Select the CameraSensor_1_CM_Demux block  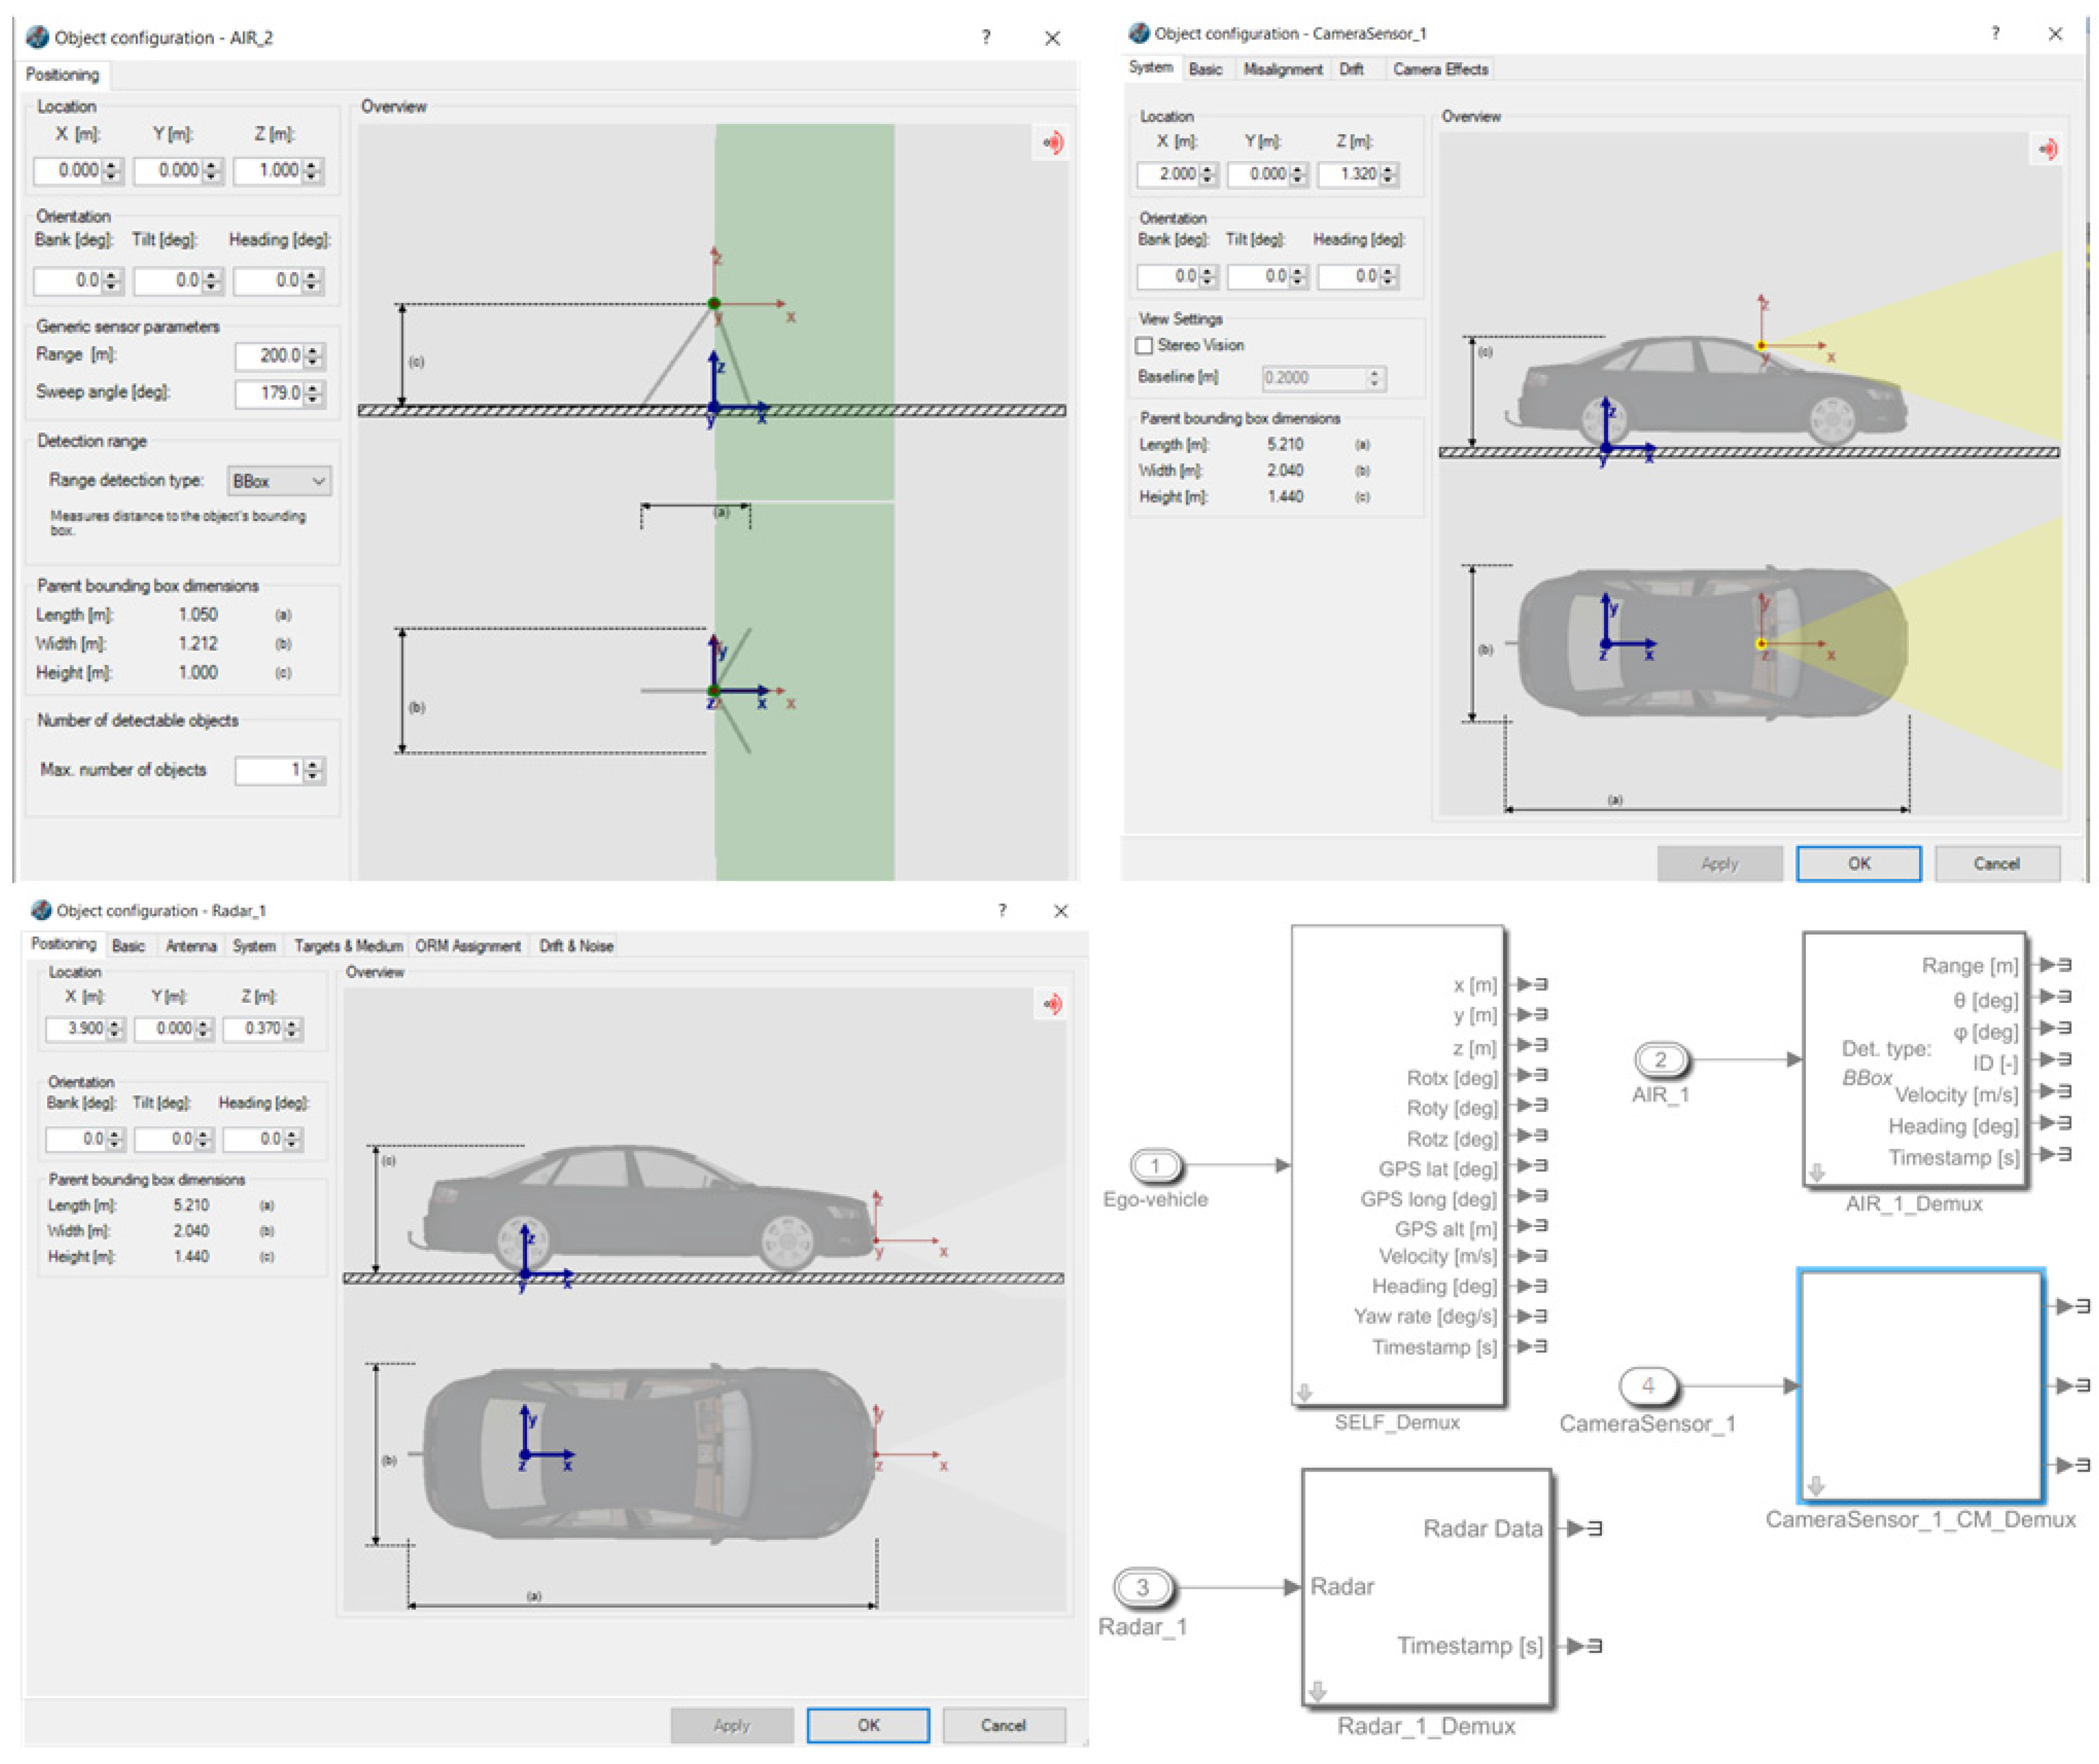pyautogui.click(x=1919, y=1385)
